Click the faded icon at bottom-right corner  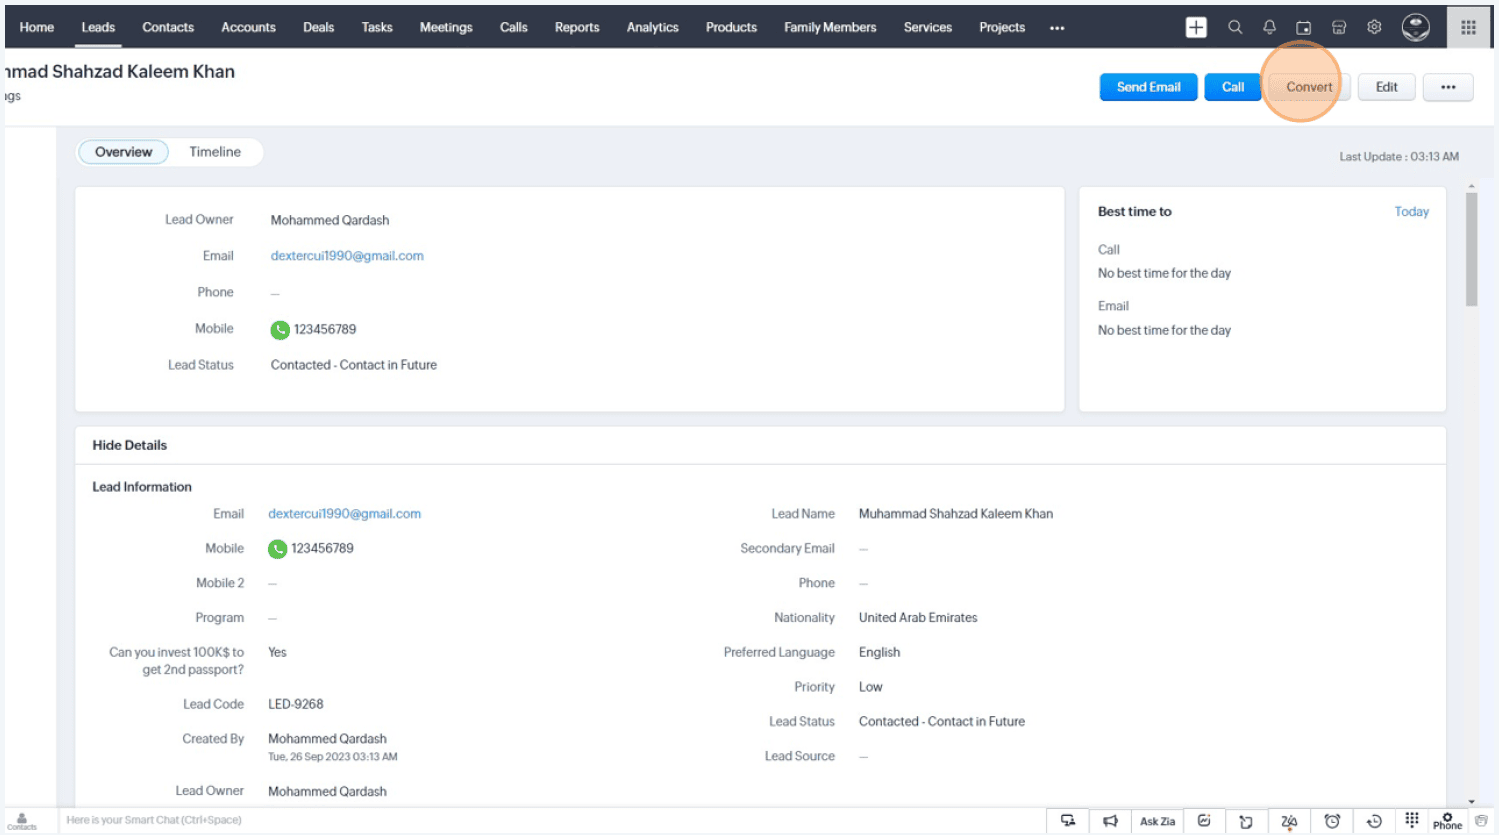click(1482, 820)
